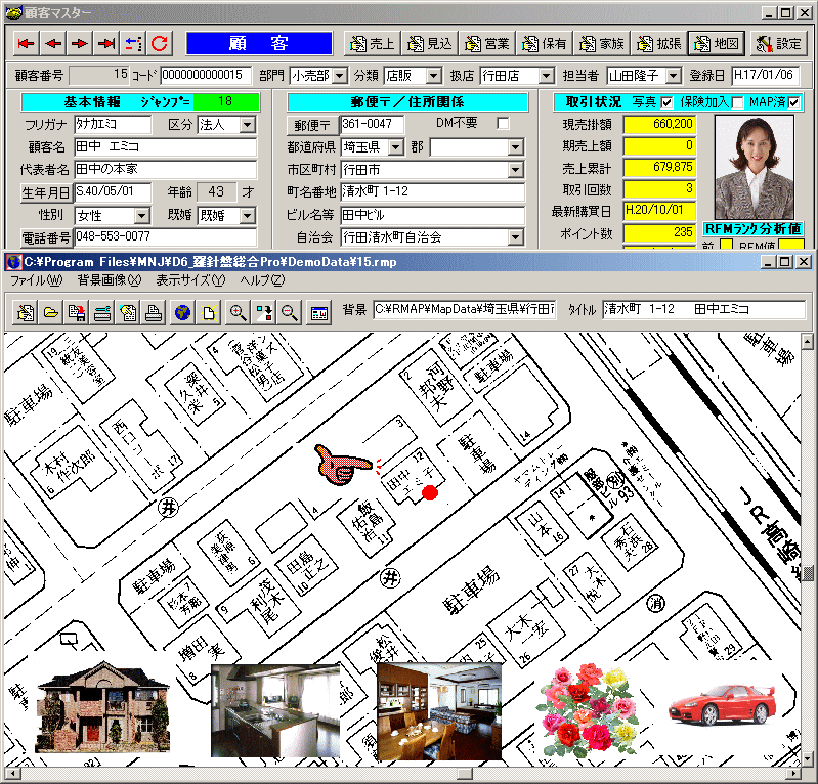The image size is (818, 784).
Task: Open the ファイル(W) menu
Action: (36, 281)
